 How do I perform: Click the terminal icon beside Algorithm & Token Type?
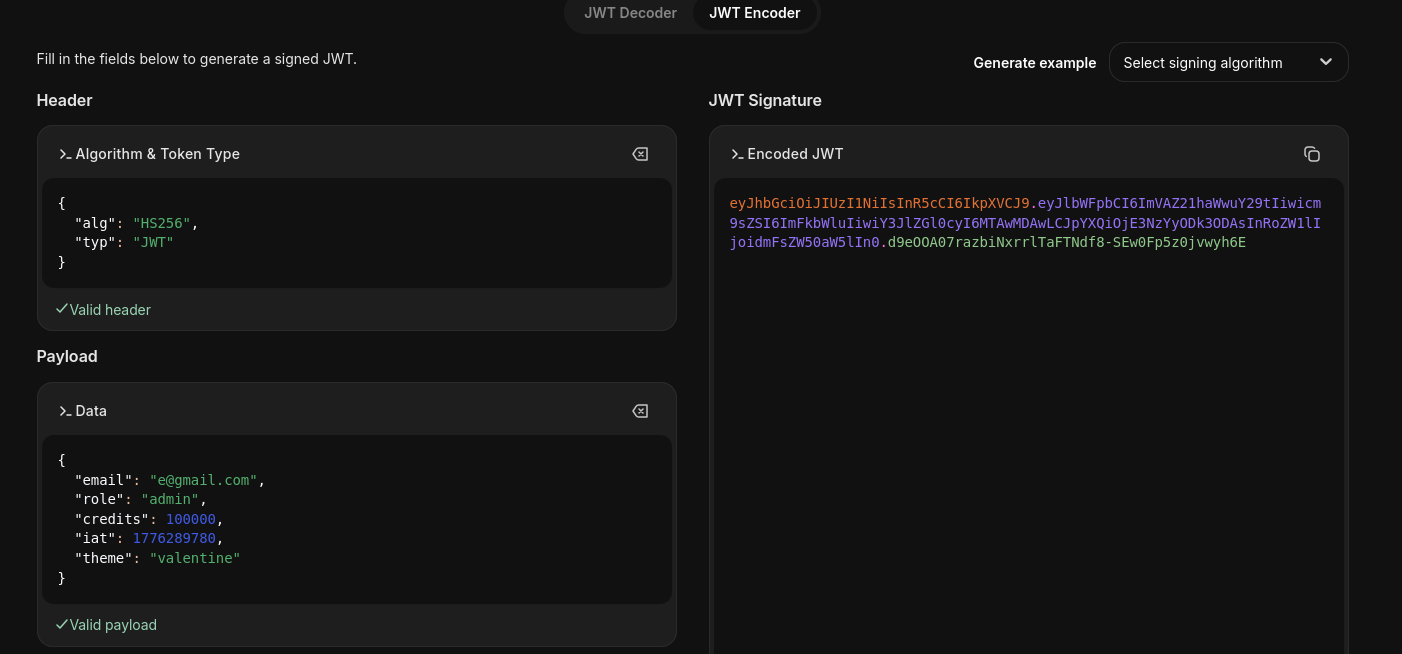(65, 154)
